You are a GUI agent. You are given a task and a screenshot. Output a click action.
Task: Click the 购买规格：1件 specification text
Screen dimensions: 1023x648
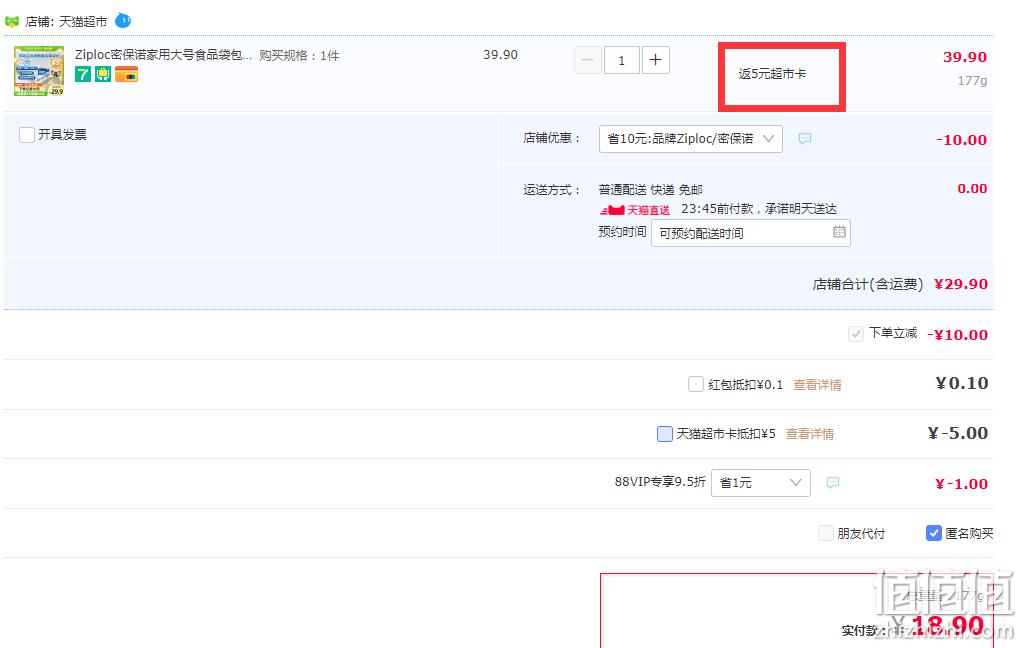pyautogui.click(x=299, y=55)
